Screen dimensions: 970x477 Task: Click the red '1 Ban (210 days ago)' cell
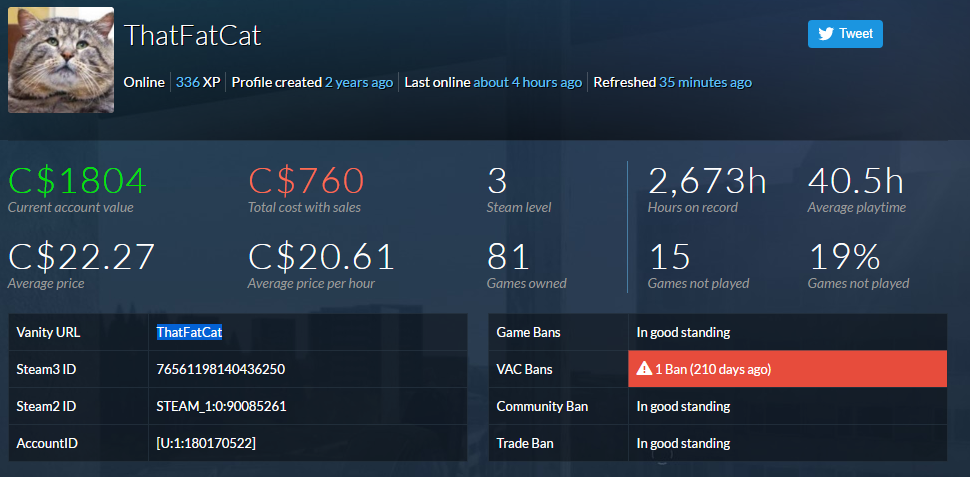point(788,369)
